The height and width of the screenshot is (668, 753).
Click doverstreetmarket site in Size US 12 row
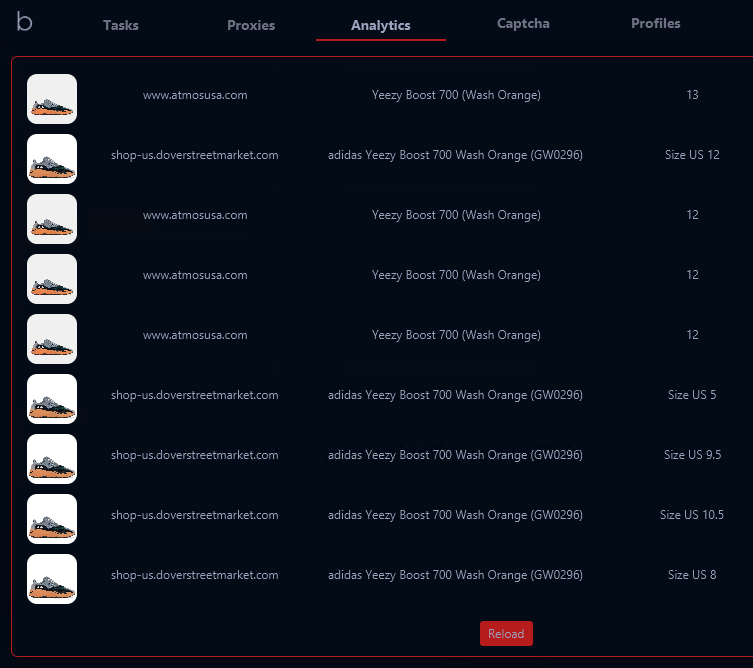point(194,155)
